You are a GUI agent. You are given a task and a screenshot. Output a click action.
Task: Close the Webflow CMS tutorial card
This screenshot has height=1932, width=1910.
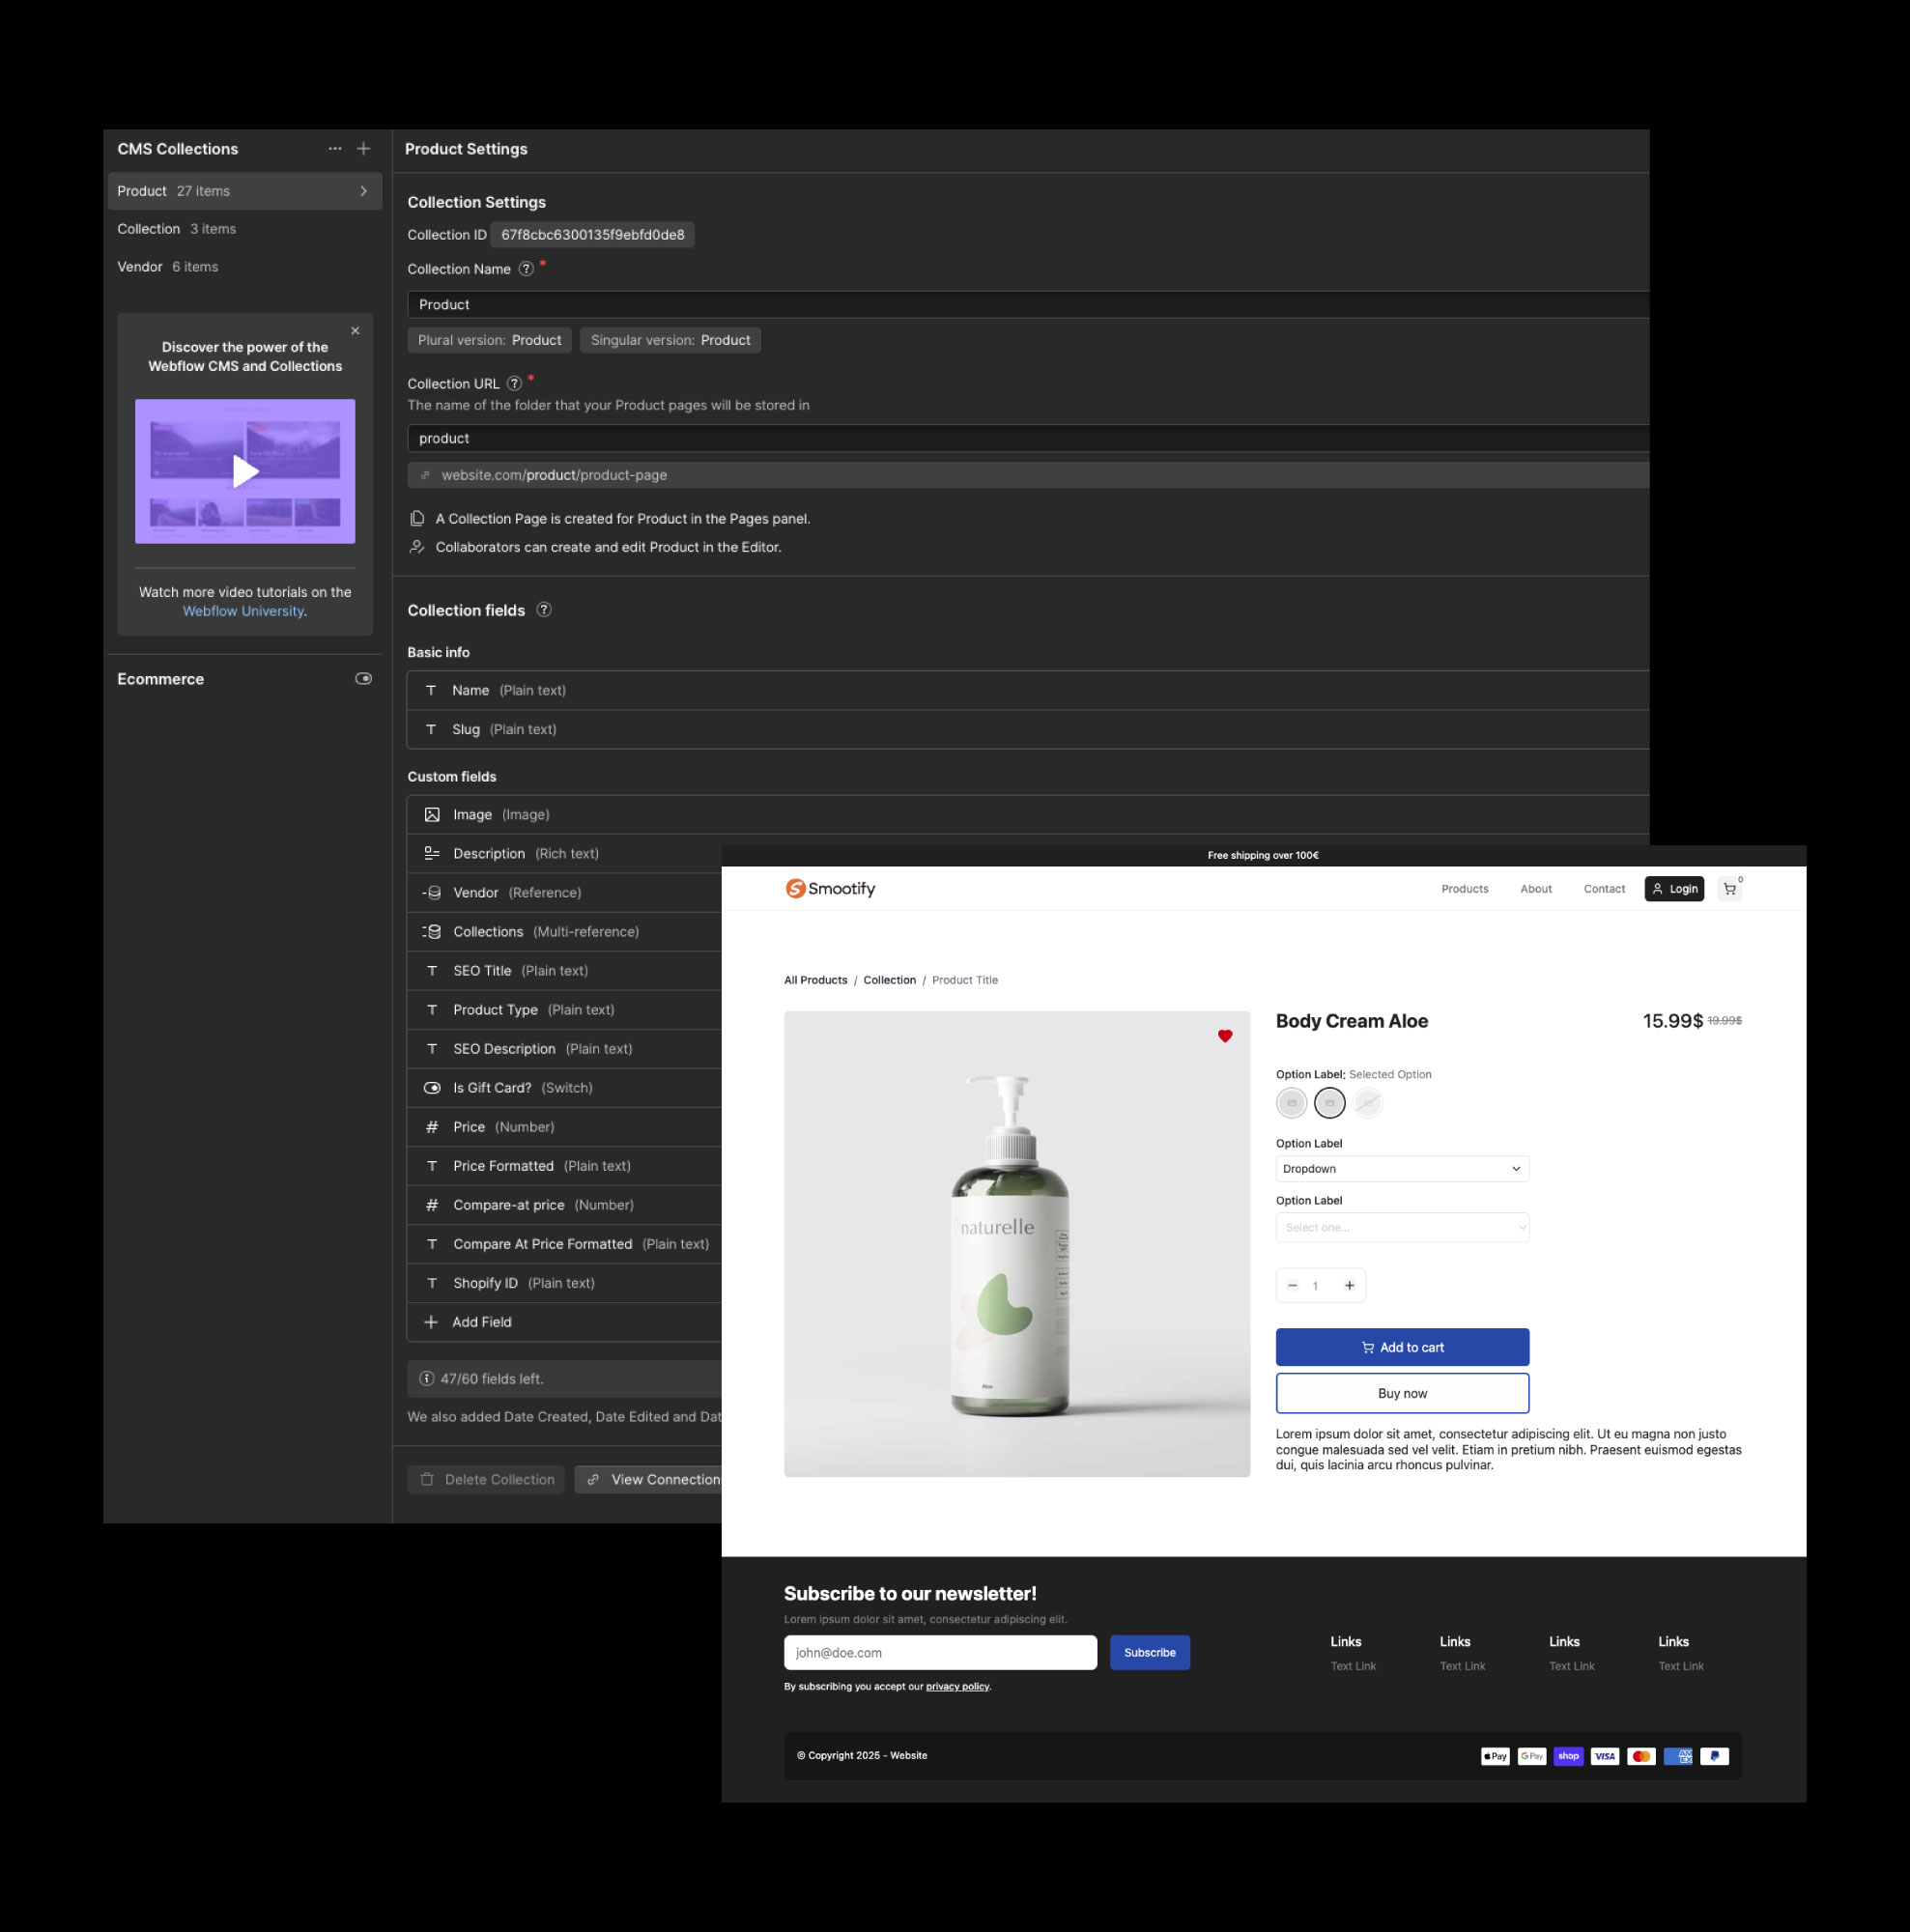(355, 331)
